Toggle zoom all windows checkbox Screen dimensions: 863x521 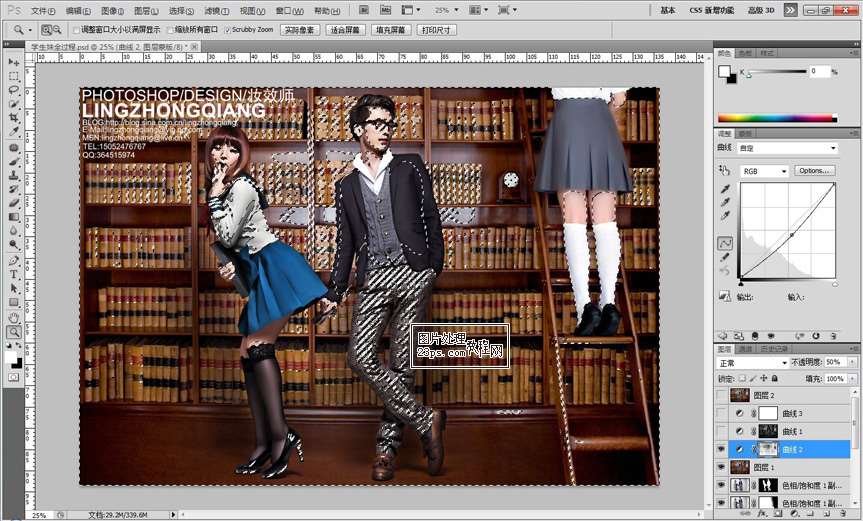point(170,30)
